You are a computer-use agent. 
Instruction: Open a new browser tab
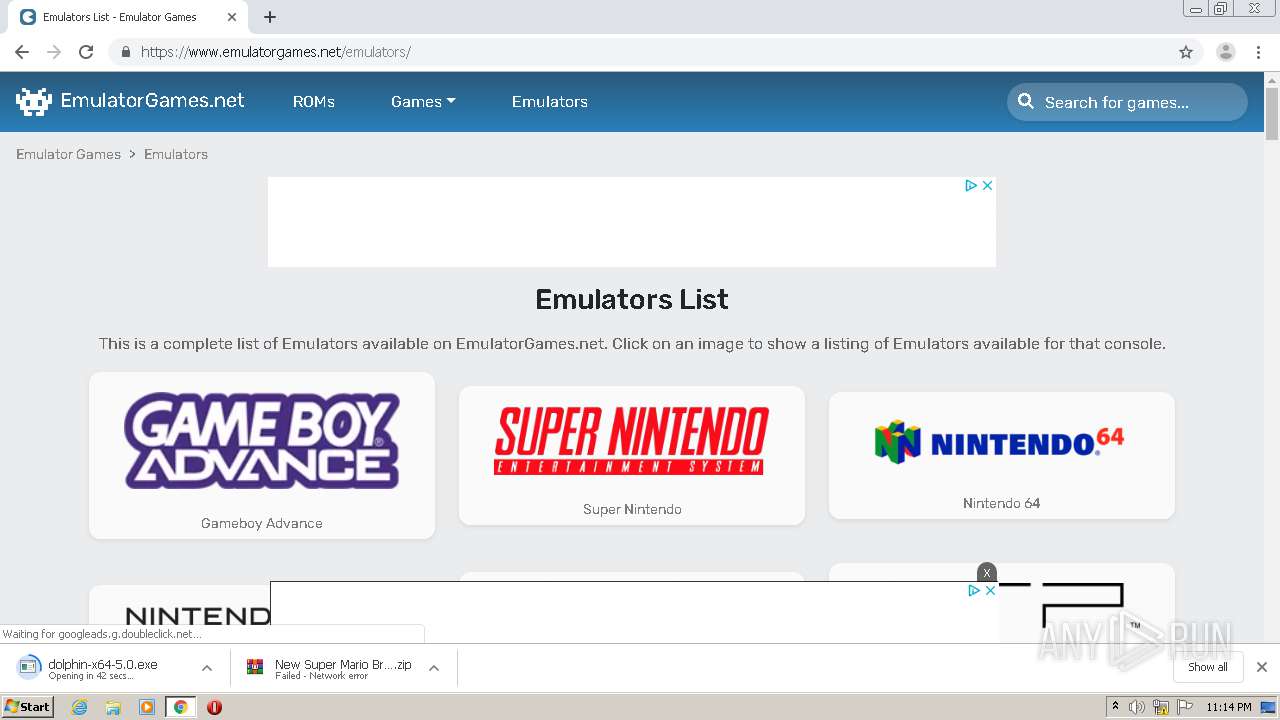point(270,17)
